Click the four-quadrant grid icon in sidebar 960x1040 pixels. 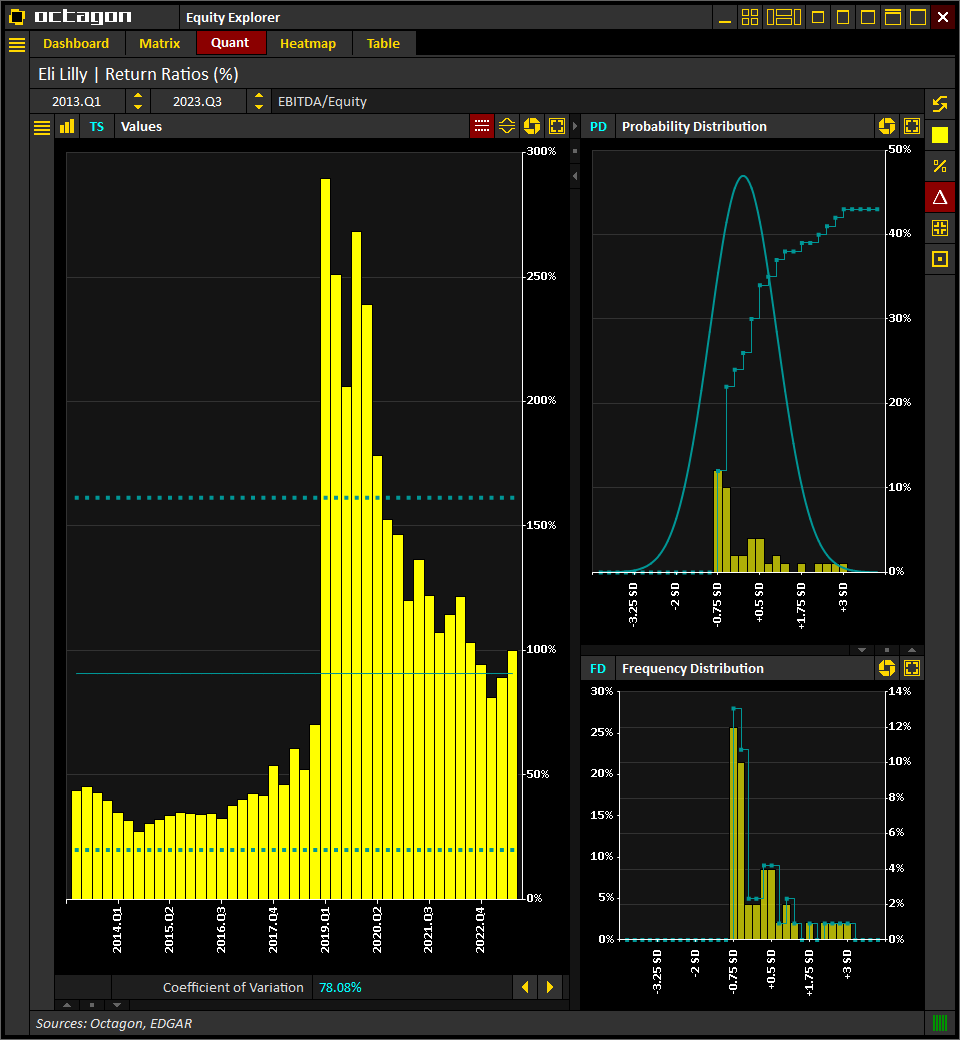click(940, 228)
